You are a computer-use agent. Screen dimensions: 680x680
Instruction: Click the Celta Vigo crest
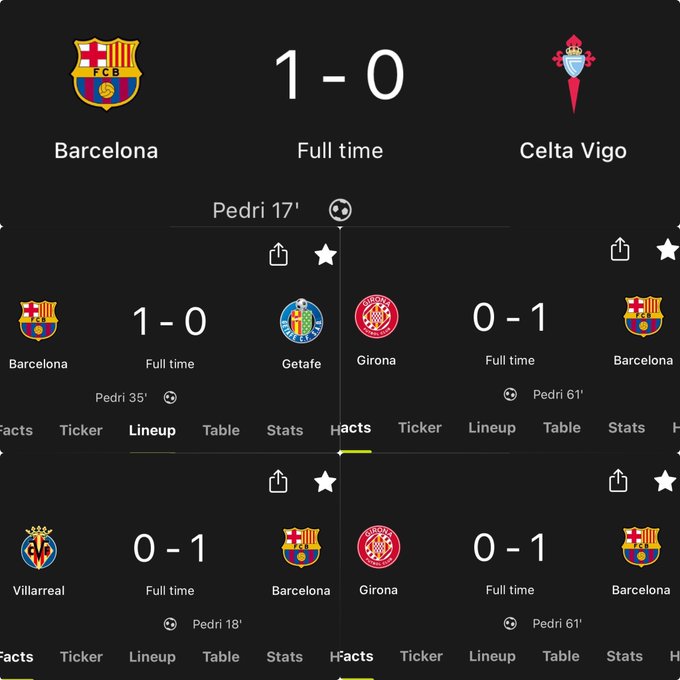coord(573,74)
